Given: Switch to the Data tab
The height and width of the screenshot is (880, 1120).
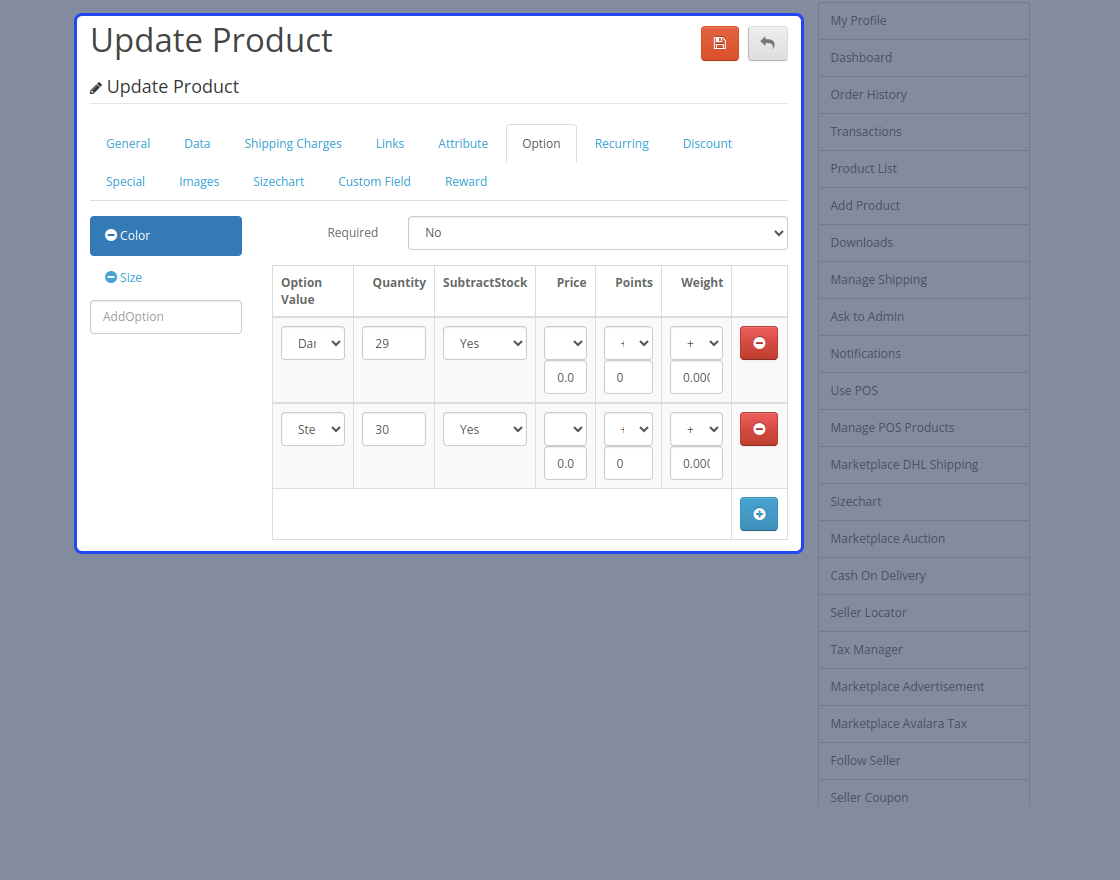Looking at the screenshot, I should click(197, 144).
